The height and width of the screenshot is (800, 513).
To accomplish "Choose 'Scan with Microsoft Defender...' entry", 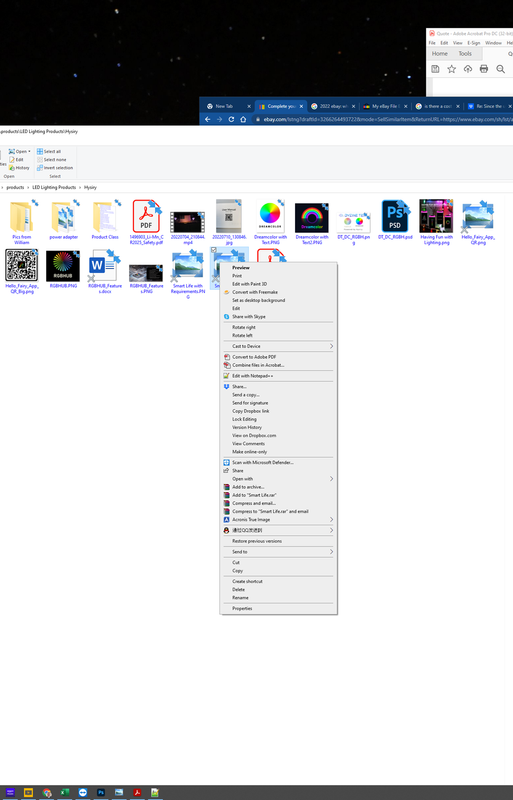I will tap(279, 462).
